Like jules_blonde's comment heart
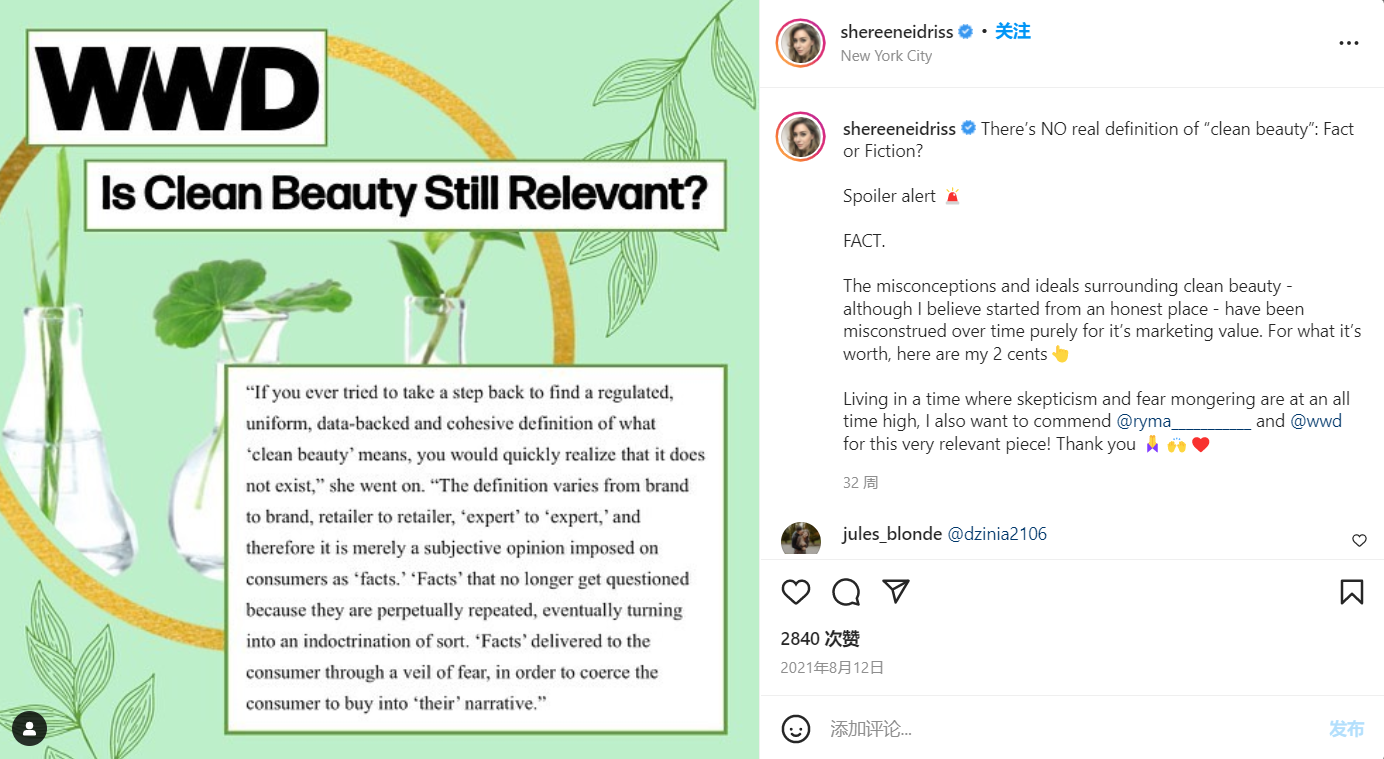 tap(1359, 540)
